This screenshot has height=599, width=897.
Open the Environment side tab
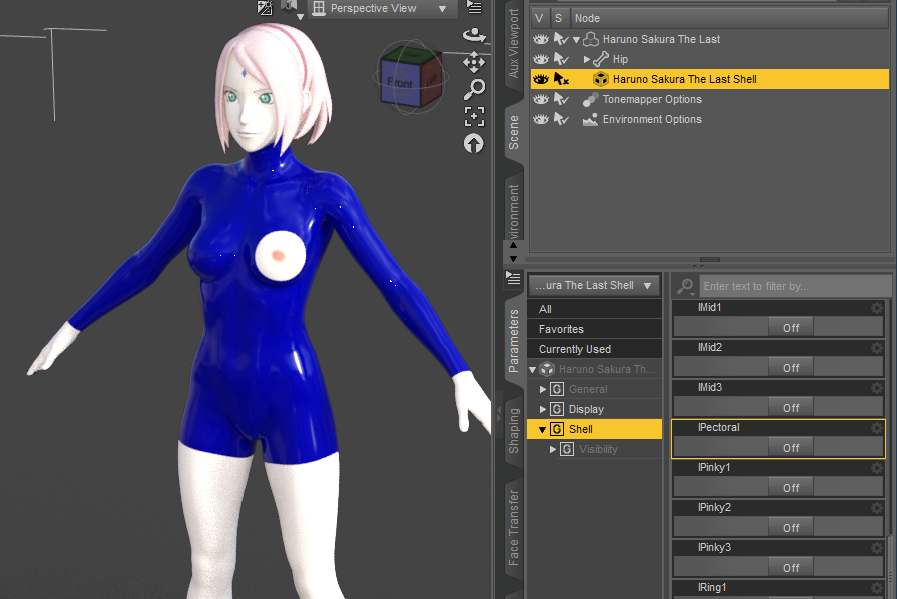pos(514,211)
